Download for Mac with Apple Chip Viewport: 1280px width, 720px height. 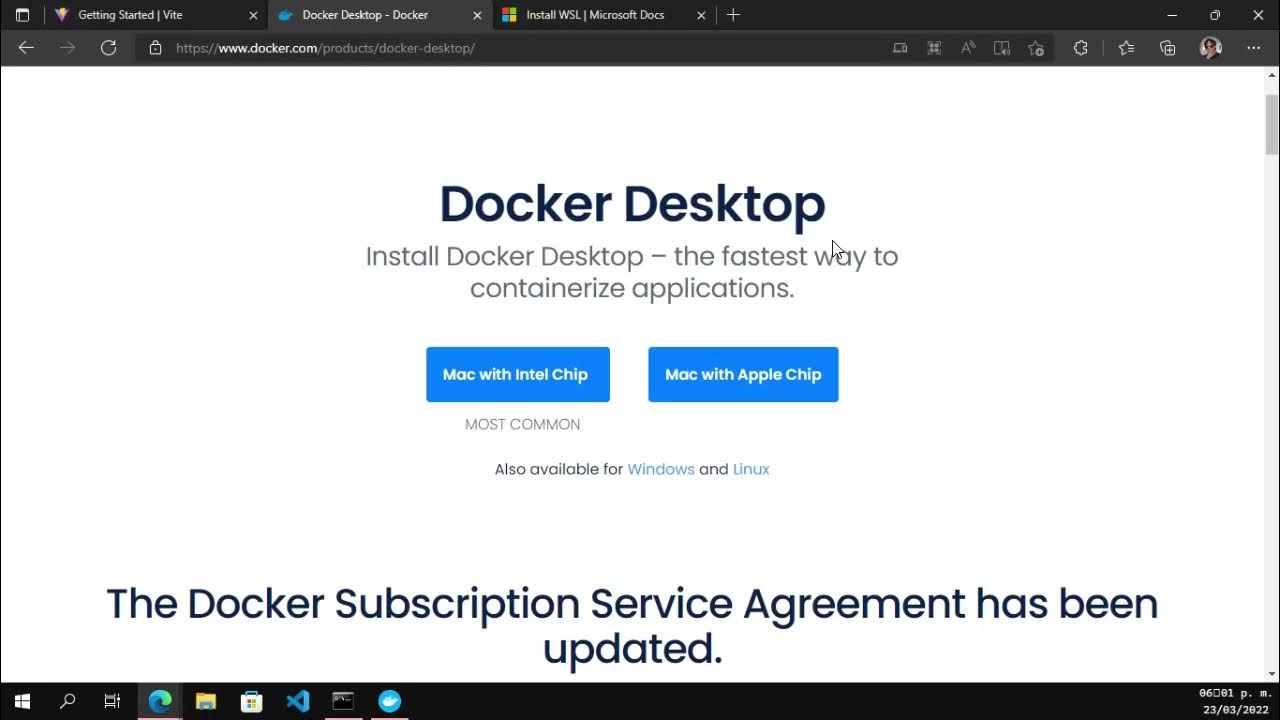[743, 374]
